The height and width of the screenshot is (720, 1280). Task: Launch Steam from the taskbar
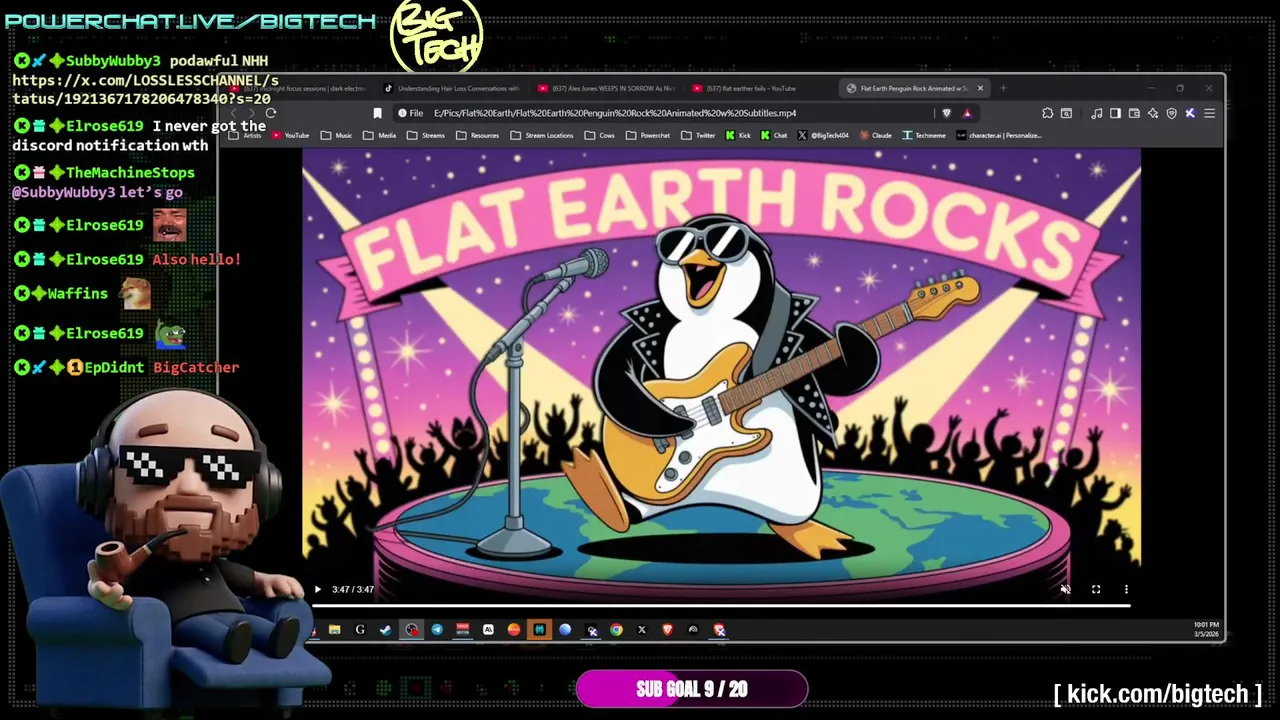385,630
